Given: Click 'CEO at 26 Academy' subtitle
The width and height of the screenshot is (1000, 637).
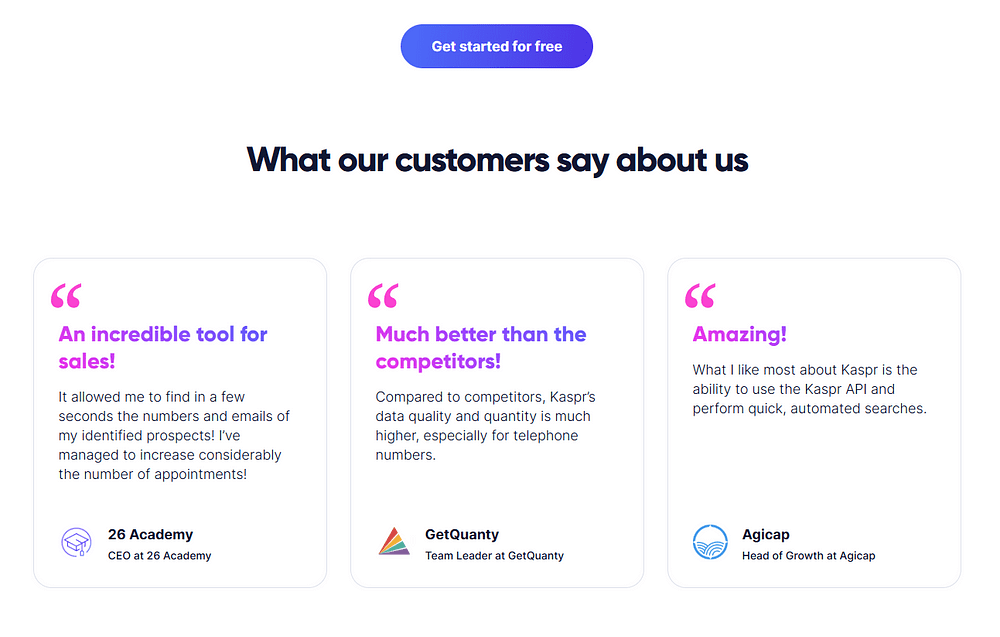Looking at the screenshot, I should pyautogui.click(x=159, y=555).
